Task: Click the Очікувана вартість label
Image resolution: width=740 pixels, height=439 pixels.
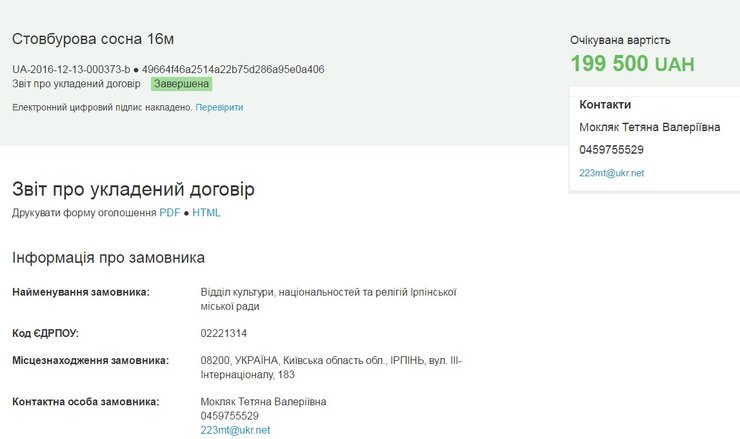Action: [620, 41]
